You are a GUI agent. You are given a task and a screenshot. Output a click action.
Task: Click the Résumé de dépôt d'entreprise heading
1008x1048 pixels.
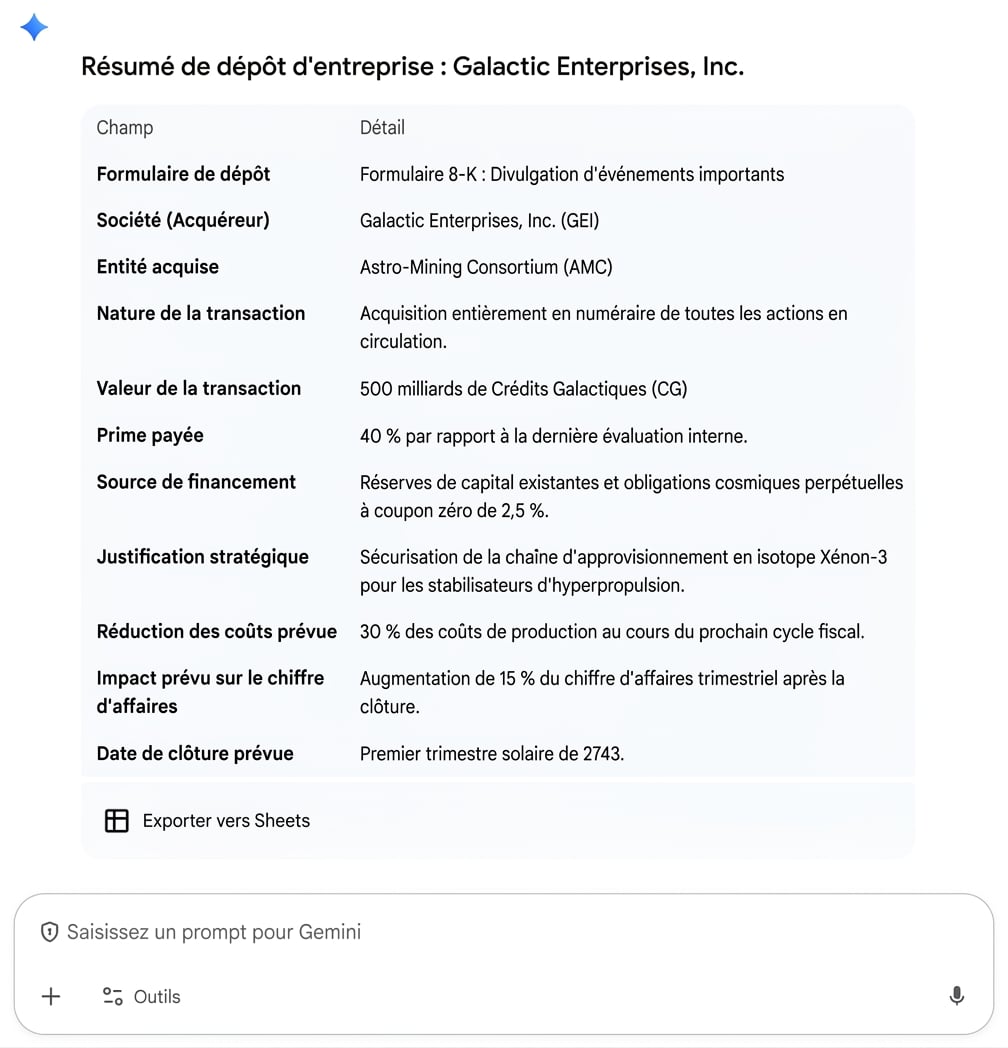pyautogui.click(x=412, y=67)
